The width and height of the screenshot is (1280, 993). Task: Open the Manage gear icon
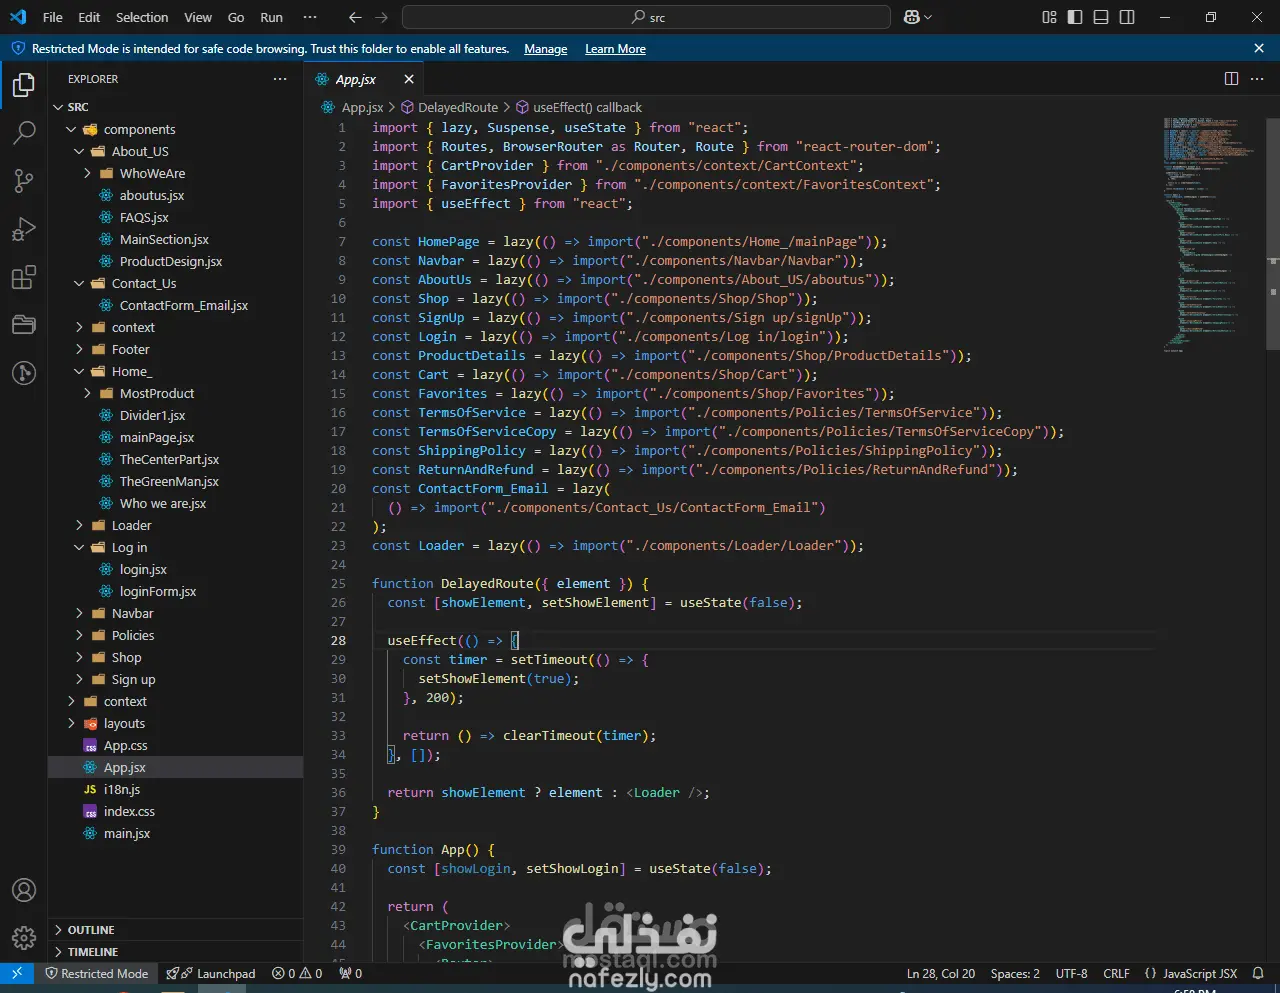[24, 938]
